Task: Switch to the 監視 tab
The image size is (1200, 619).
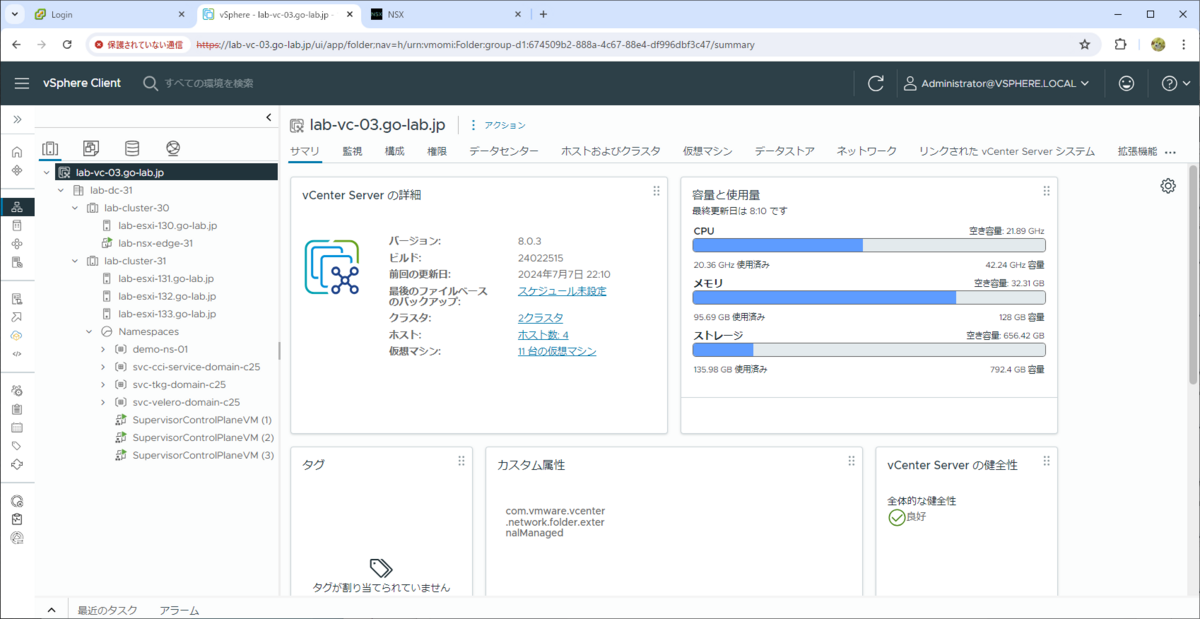Action: pos(352,151)
